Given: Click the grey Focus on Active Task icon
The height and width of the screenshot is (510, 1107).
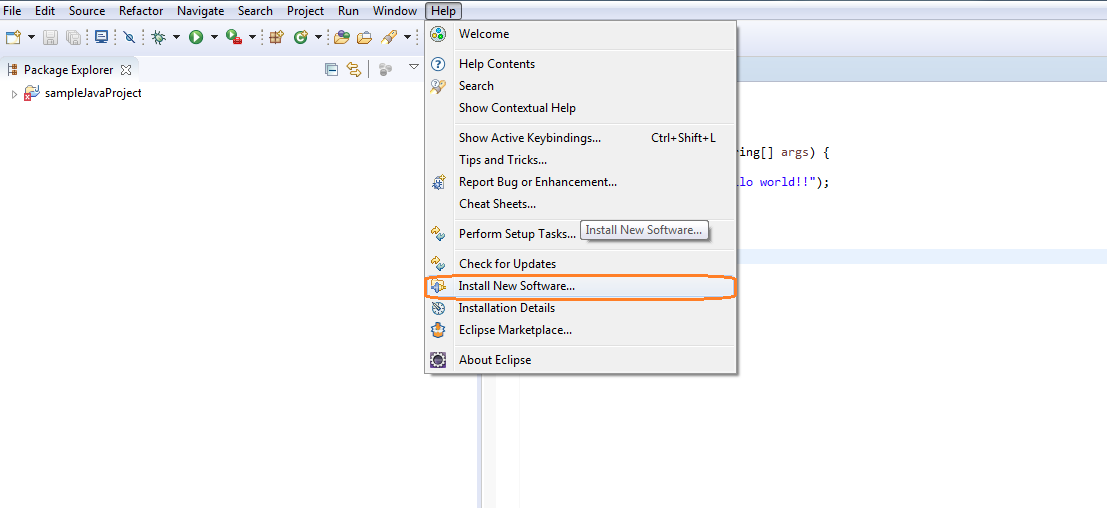Looking at the screenshot, I should tap(385, 69).
